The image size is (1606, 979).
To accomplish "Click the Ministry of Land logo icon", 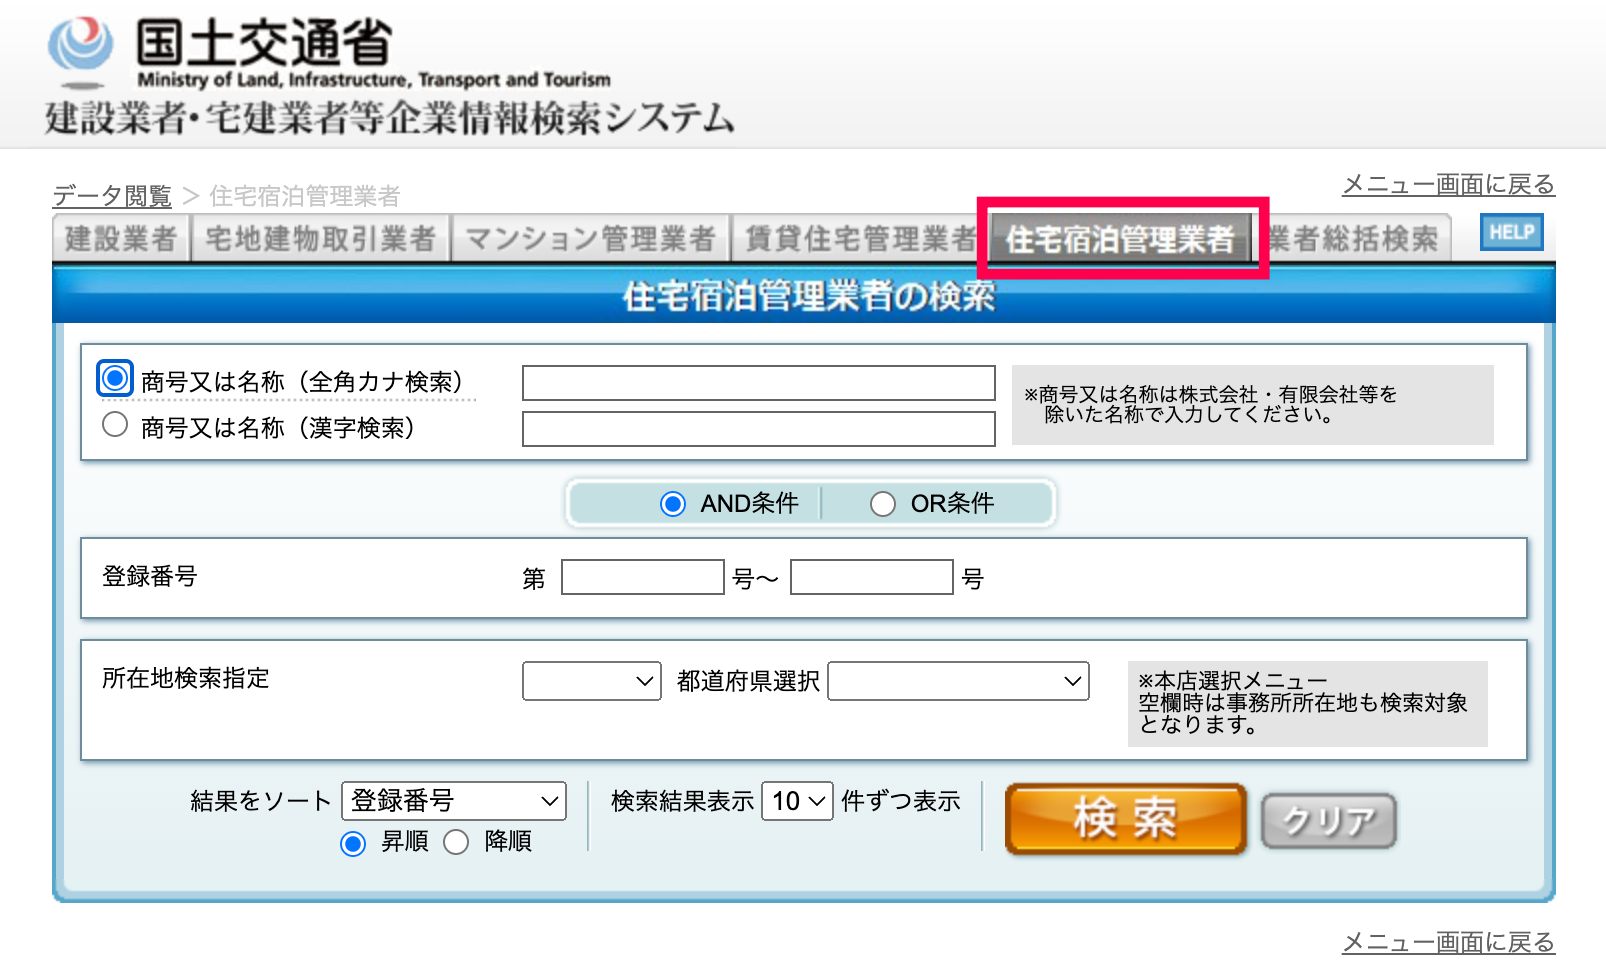I will click(x=80, y=48).
